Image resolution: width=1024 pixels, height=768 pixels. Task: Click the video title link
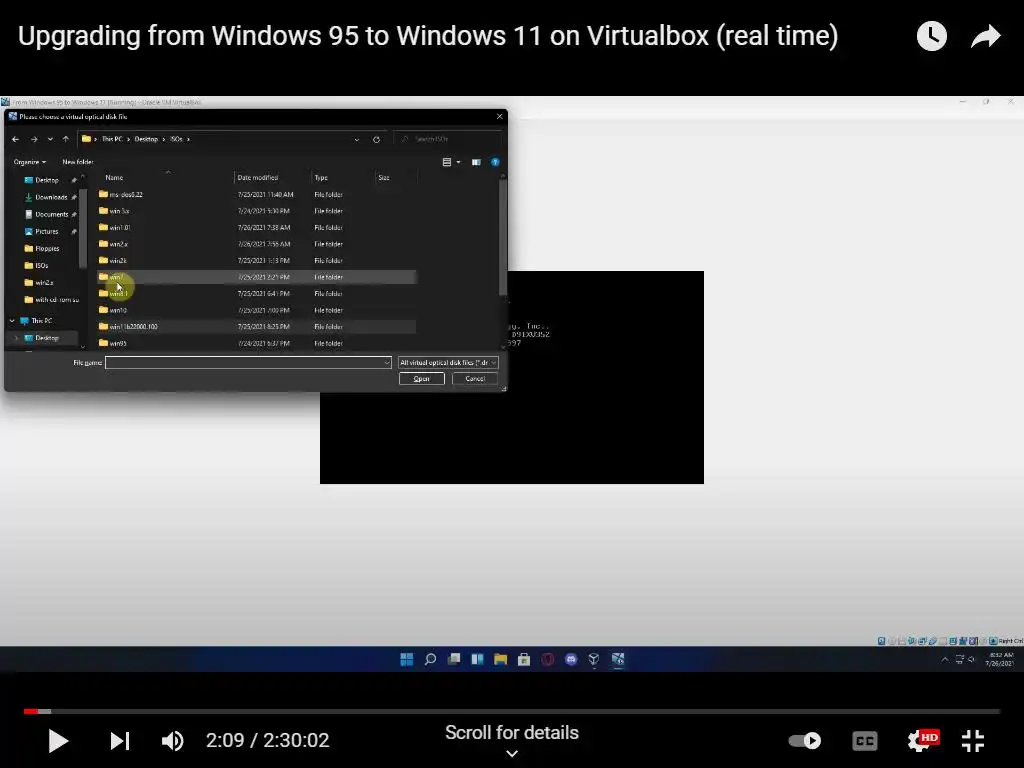pyautogui.click(x=428, y=35)
